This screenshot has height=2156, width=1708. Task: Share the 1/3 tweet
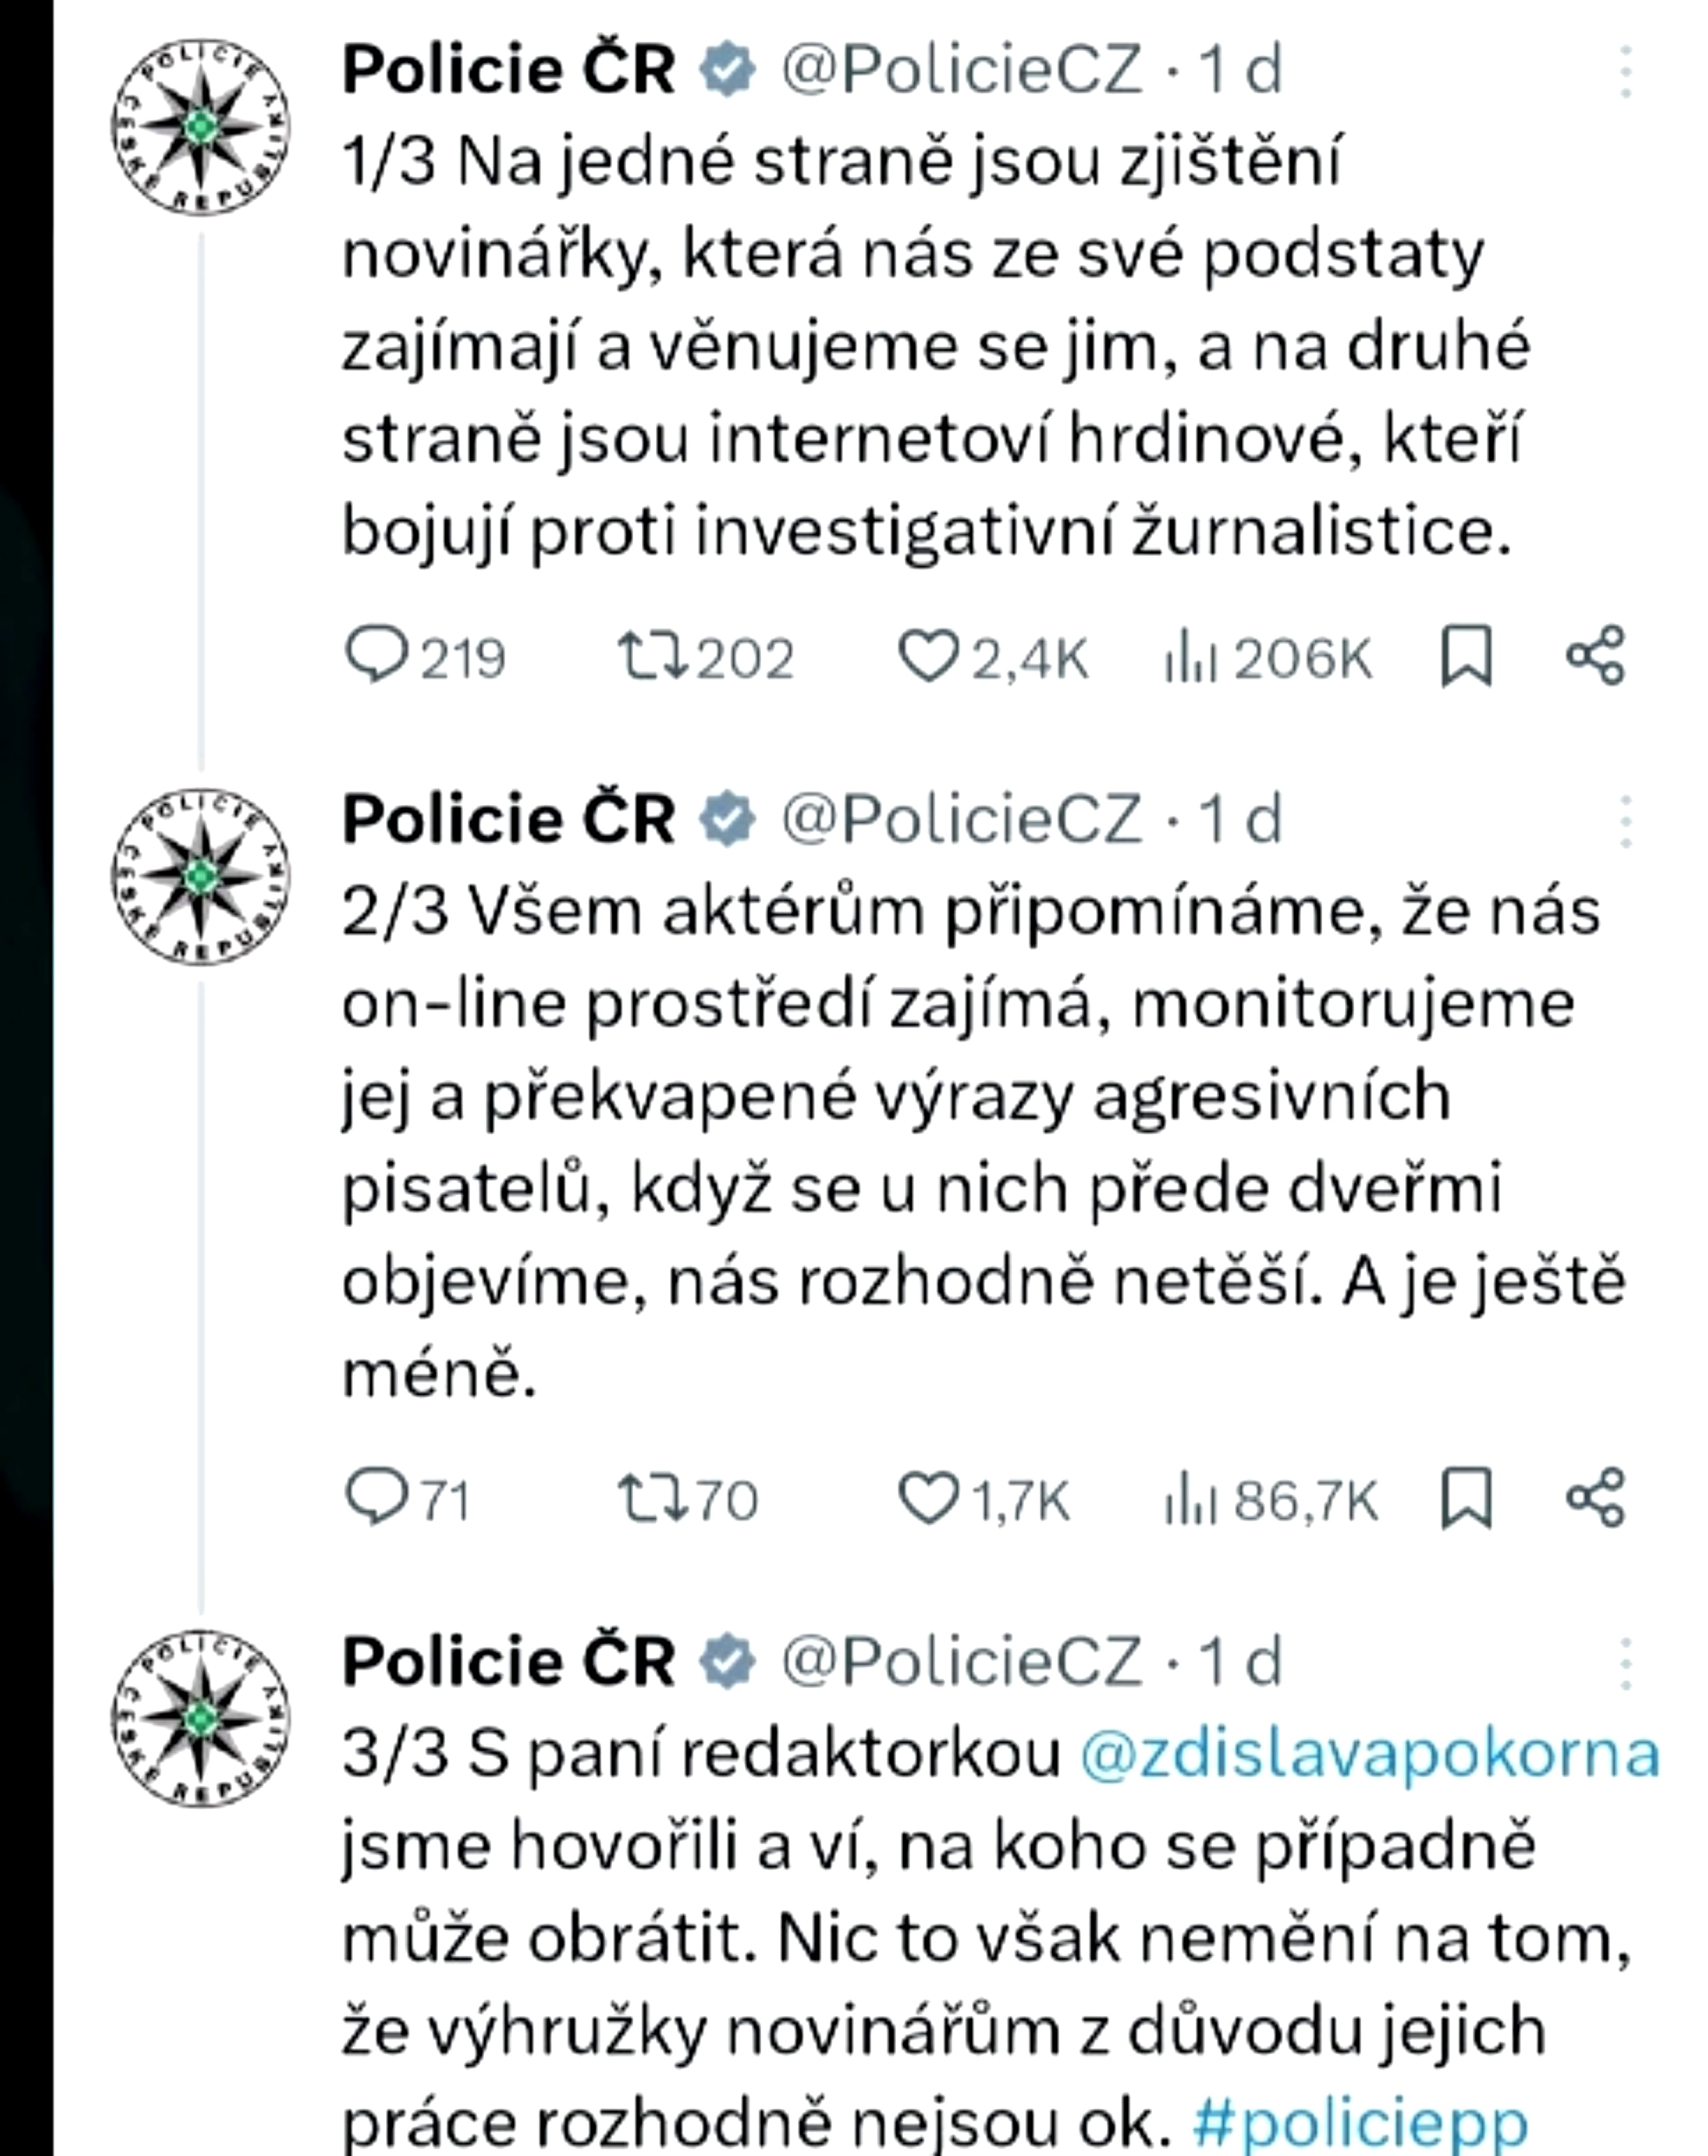[x=1595, y=656]
